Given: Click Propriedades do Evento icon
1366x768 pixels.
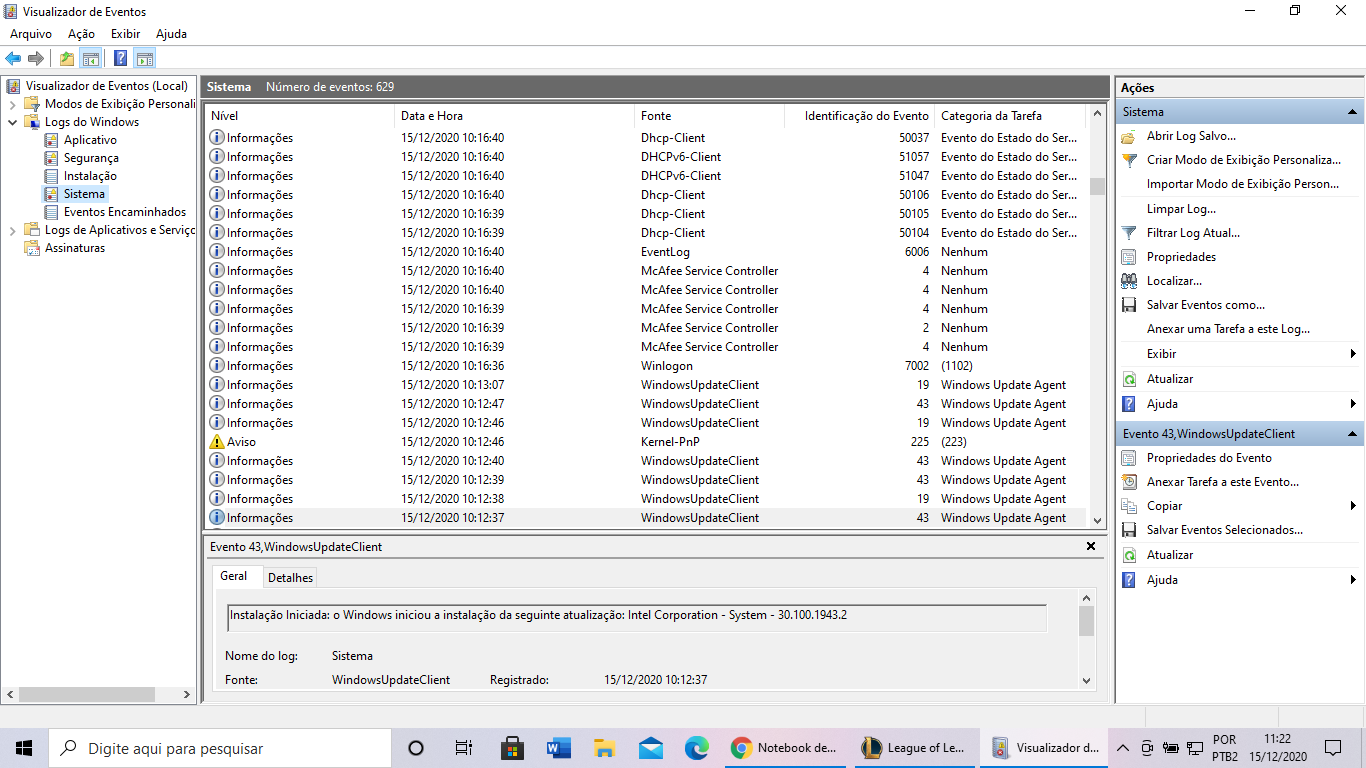Looking at the screenshot, I should pos(1129,458).
